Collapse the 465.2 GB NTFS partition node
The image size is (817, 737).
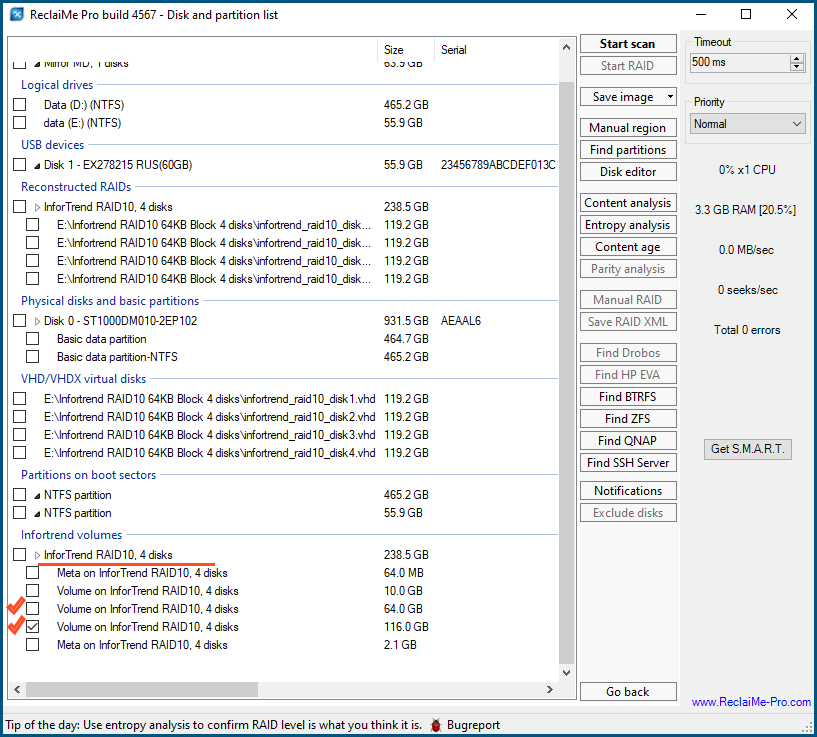(x=37, y=496)
